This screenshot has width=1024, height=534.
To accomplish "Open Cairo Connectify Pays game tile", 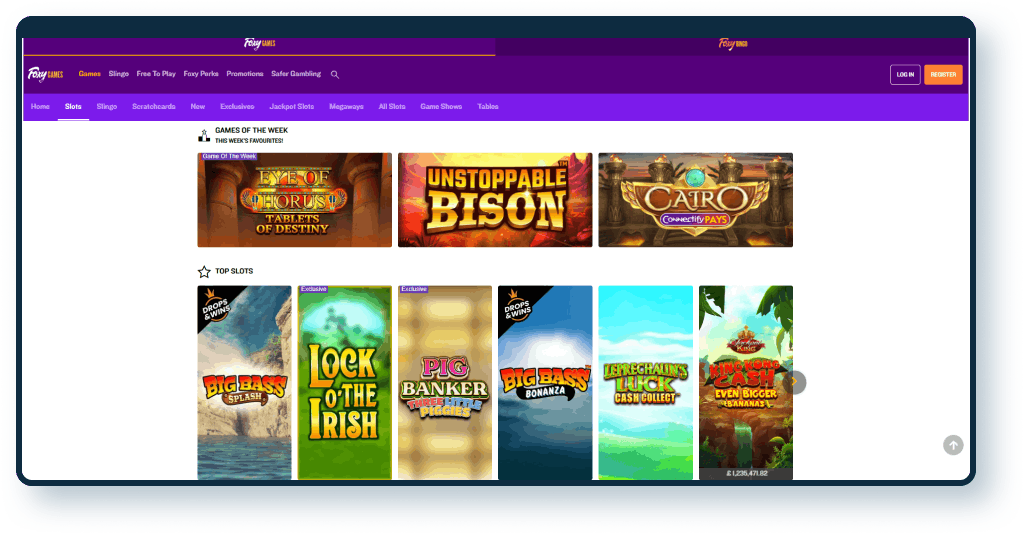I will (696, 200).
